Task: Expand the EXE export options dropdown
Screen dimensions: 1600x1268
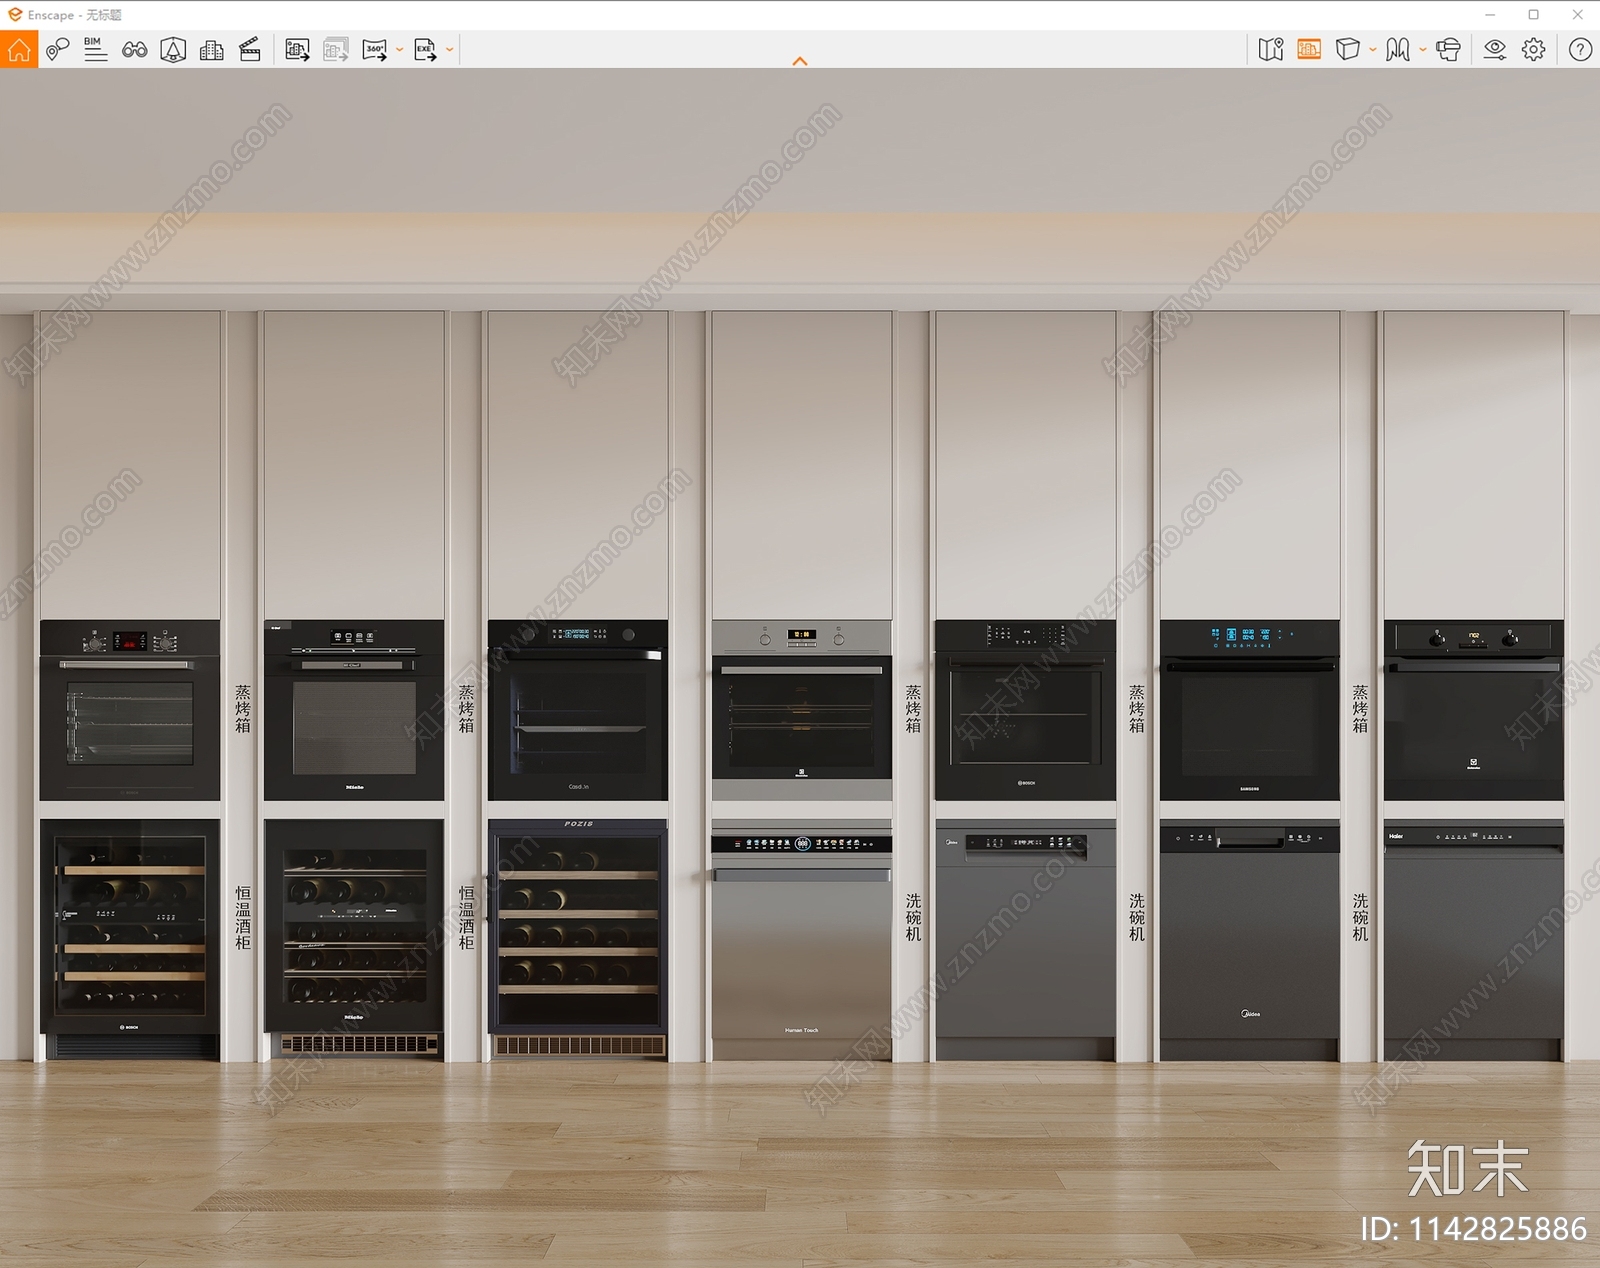Action: [450, 49]
